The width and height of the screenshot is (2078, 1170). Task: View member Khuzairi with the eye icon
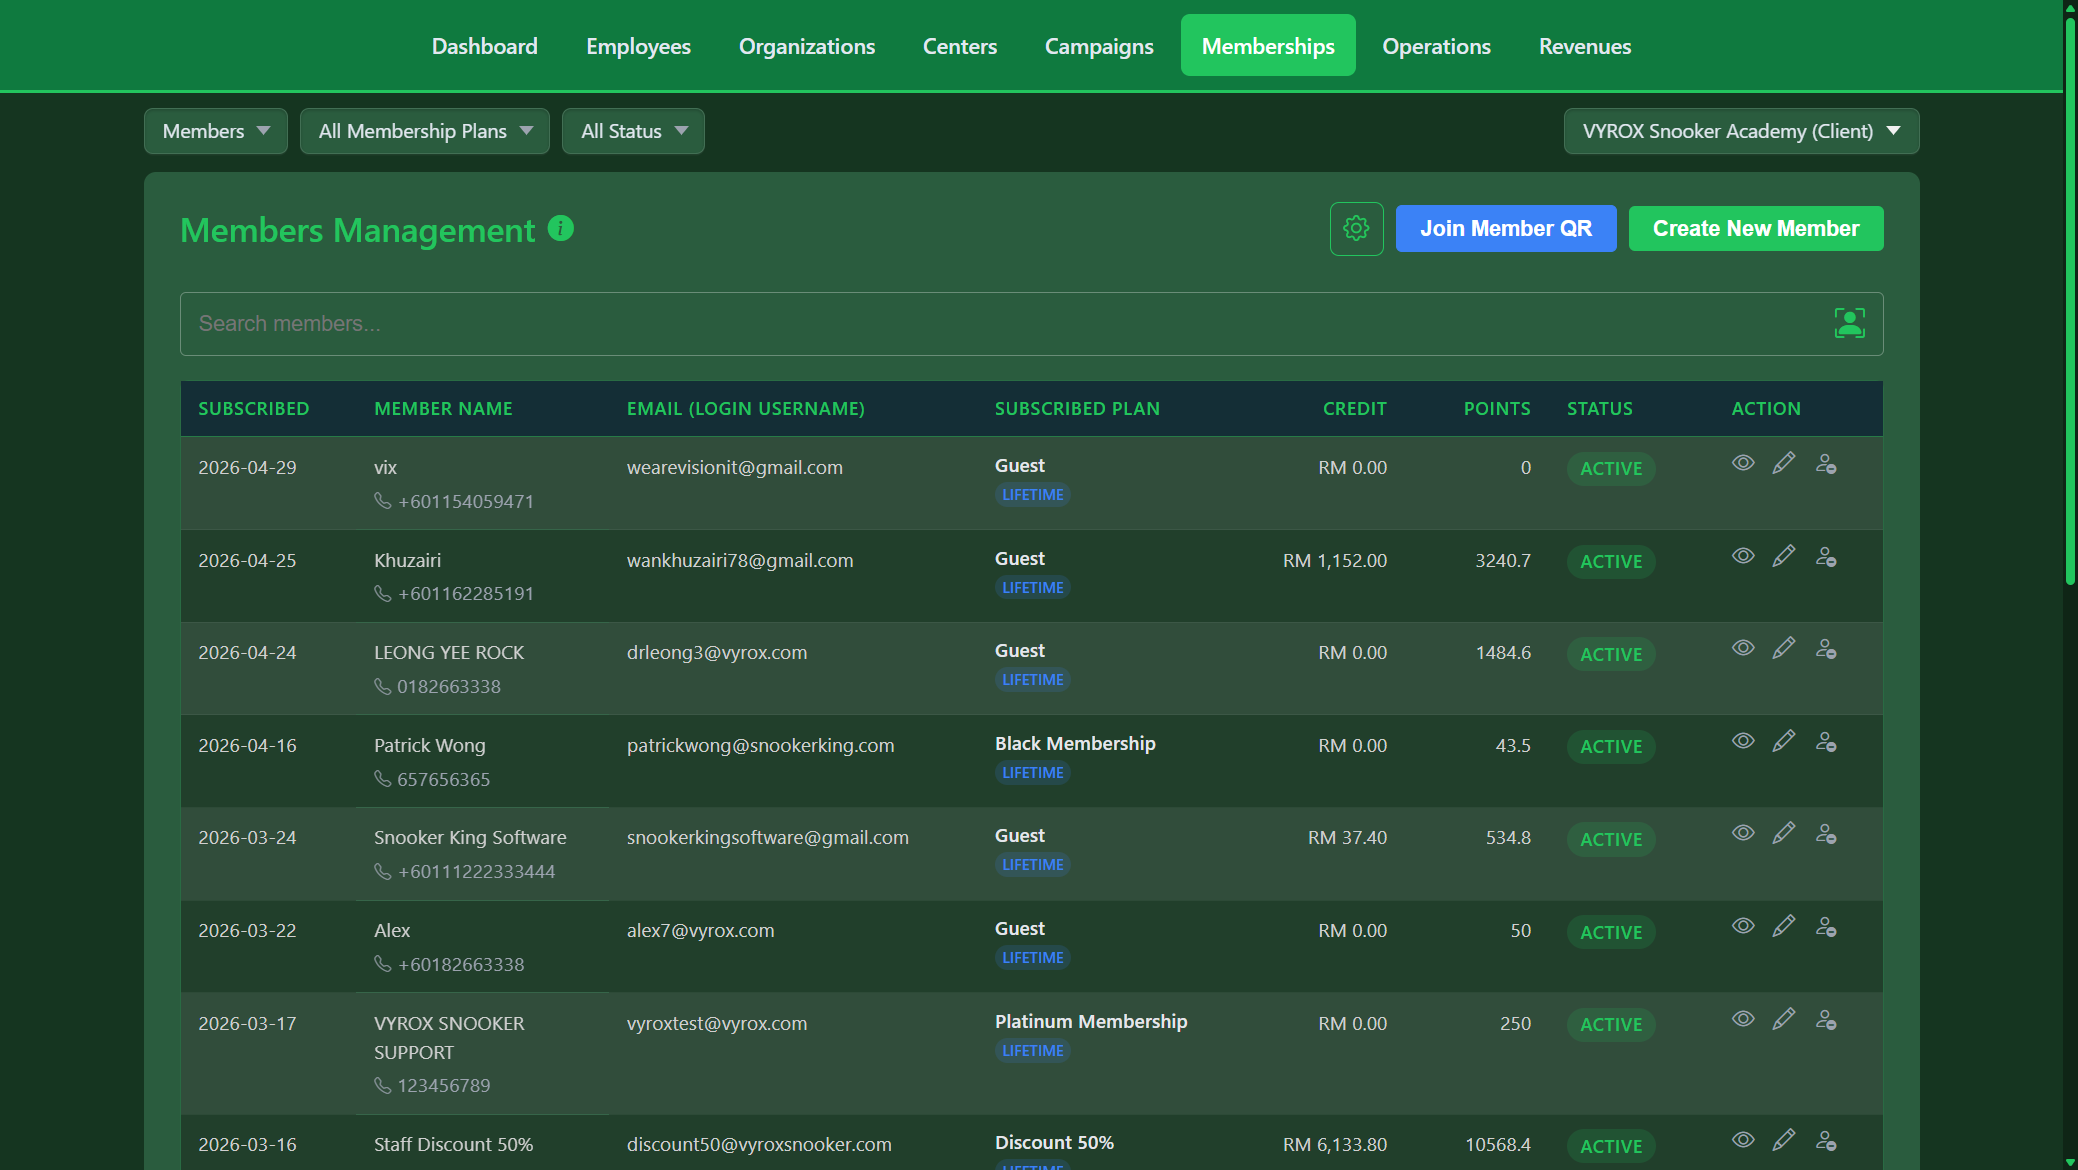pyautogui.click(x=1743, y=556)
